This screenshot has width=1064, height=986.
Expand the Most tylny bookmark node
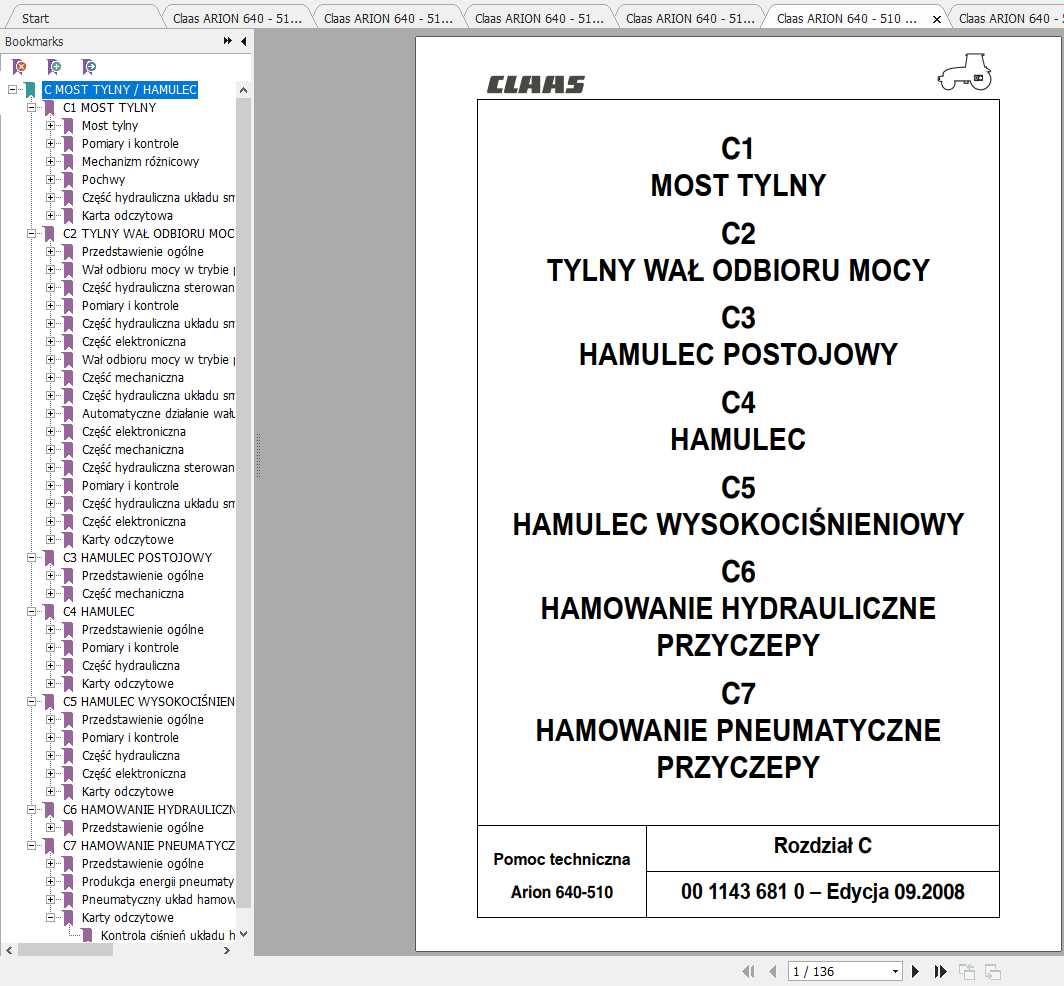click(50, 126)
